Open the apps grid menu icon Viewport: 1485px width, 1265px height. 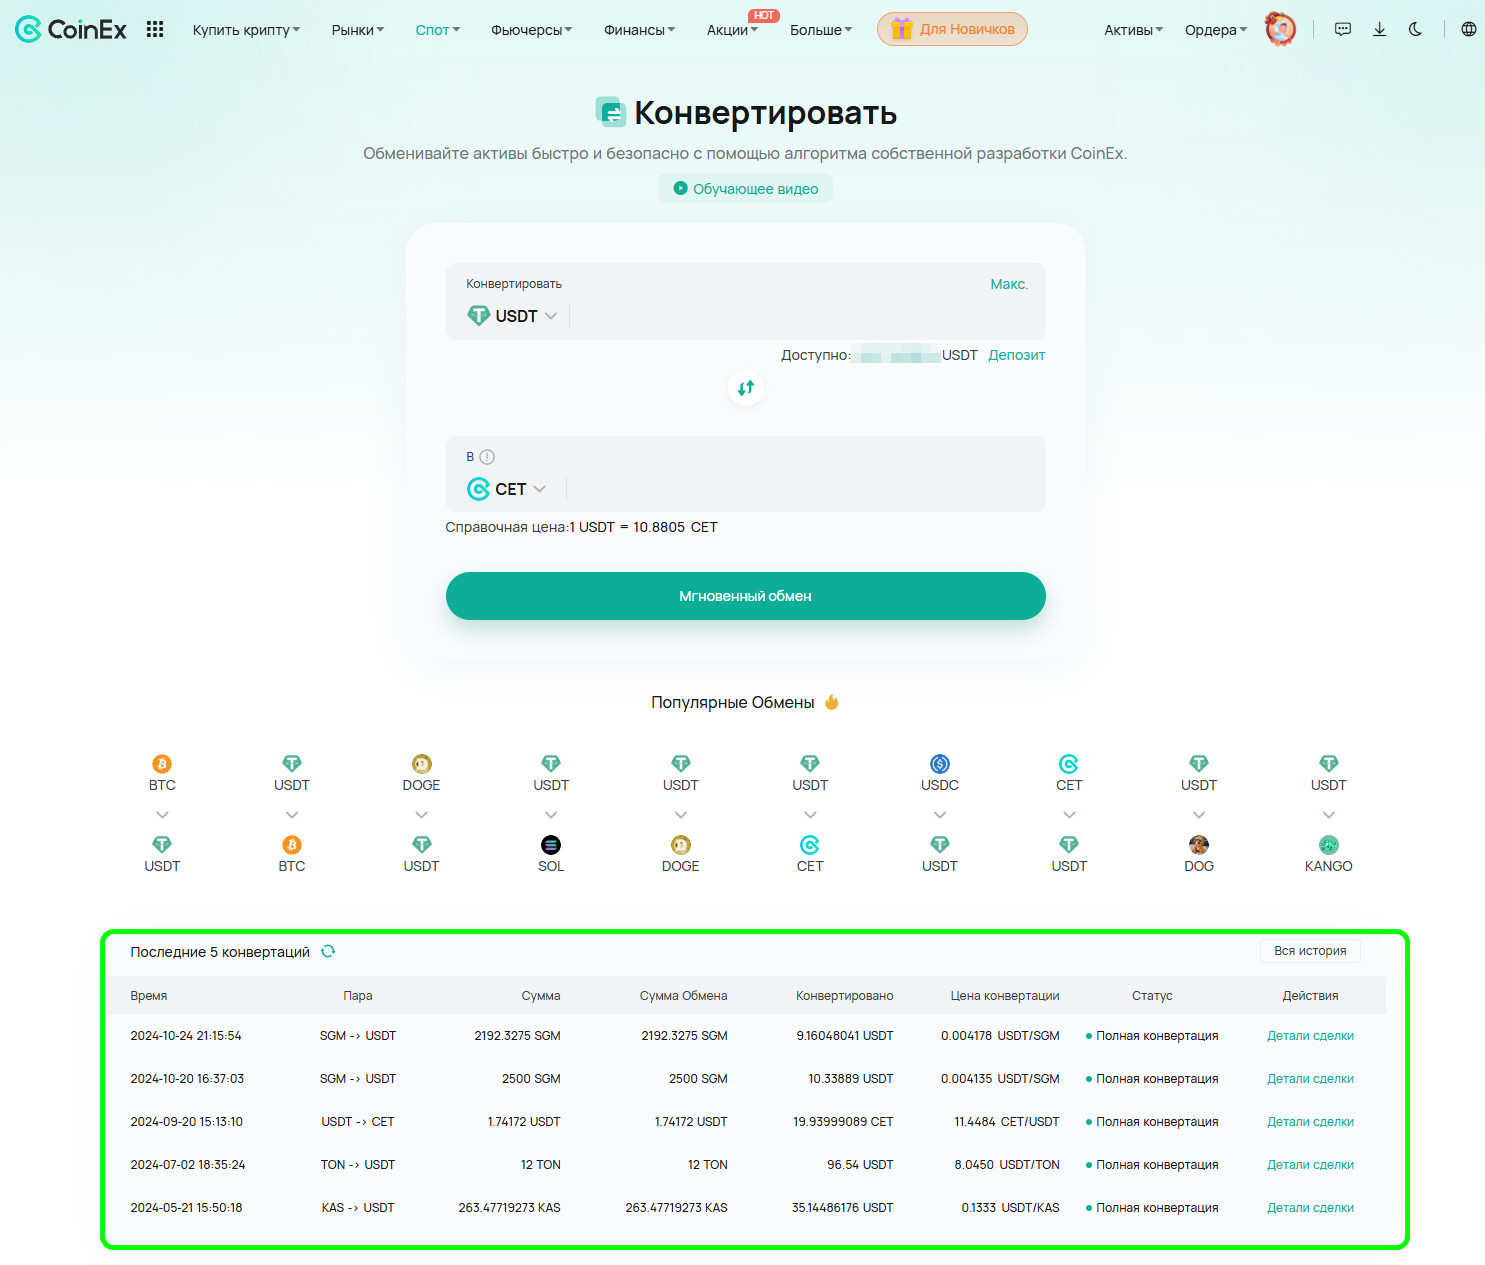coord(155,29)
